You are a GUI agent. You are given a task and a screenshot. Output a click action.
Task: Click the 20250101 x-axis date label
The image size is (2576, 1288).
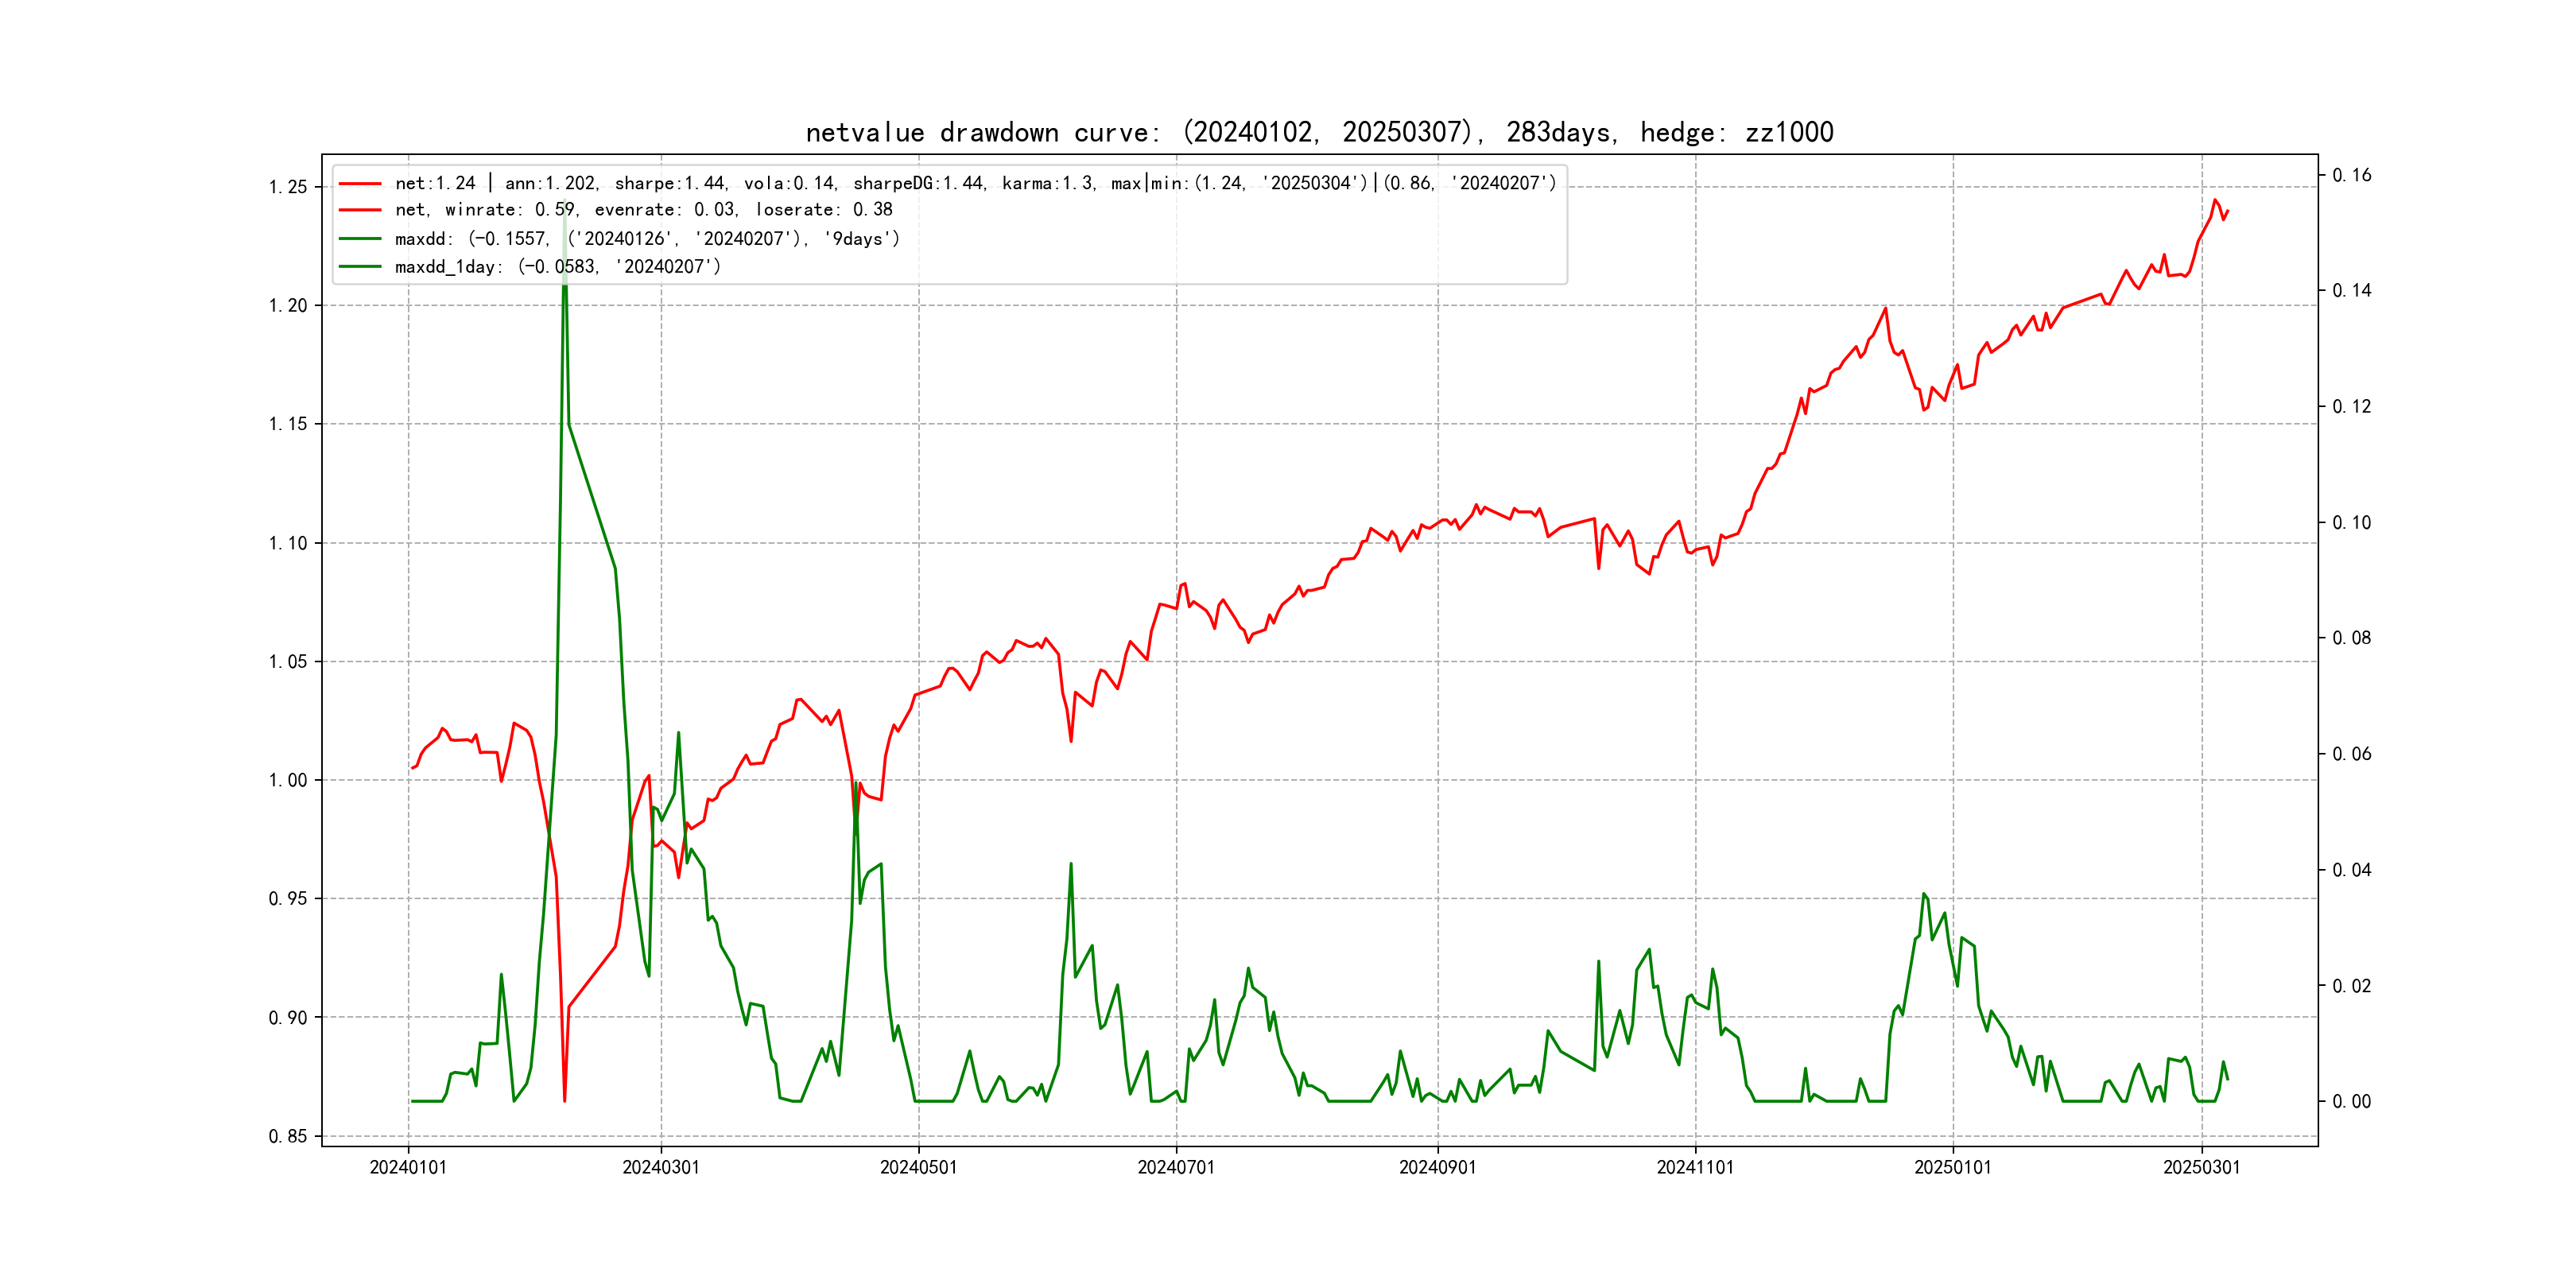[x=1952, y=1168]
